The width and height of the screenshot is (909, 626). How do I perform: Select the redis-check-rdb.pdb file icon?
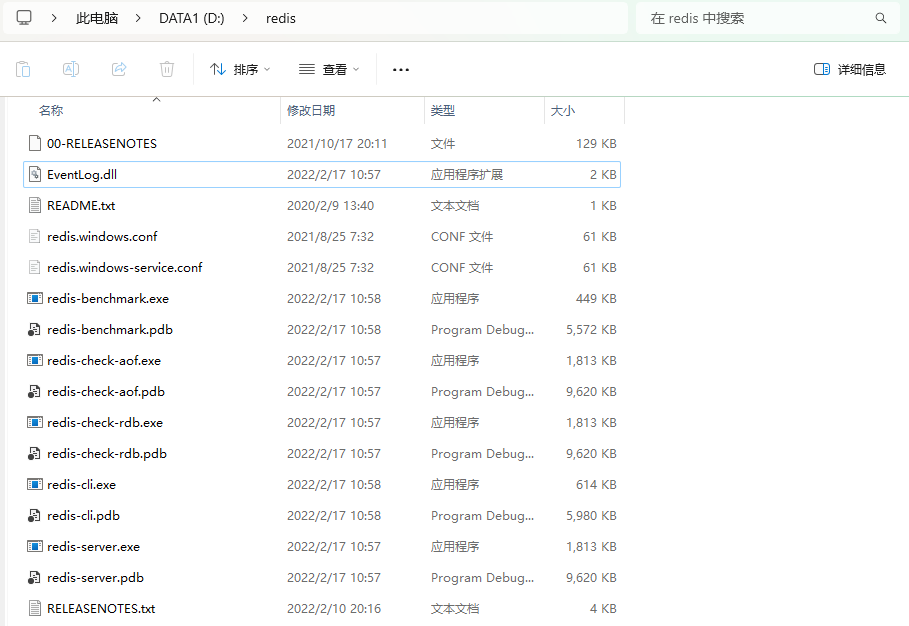click(35, 453)
